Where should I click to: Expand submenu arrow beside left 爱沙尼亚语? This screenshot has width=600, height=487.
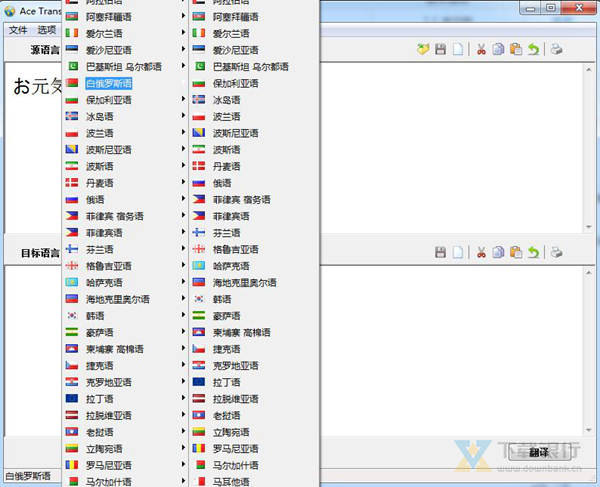tap(183, 49)
